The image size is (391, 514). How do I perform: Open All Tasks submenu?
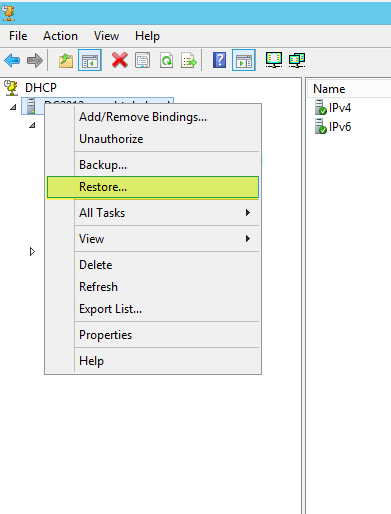click(153, 213)
